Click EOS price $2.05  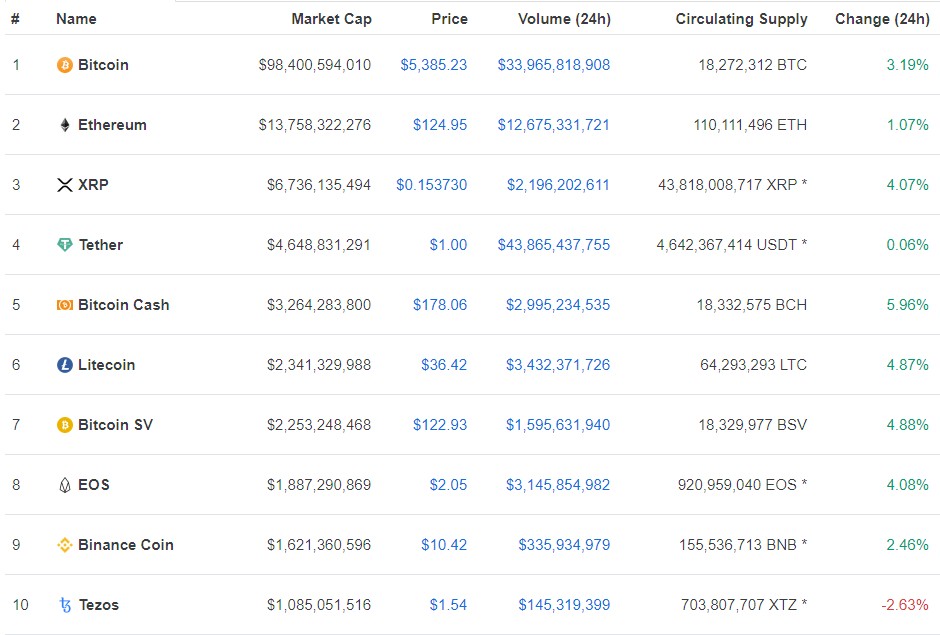(x=448, y=484)
